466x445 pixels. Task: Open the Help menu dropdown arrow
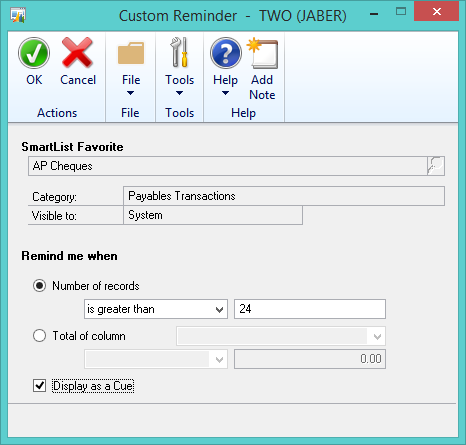coord(225,93)
